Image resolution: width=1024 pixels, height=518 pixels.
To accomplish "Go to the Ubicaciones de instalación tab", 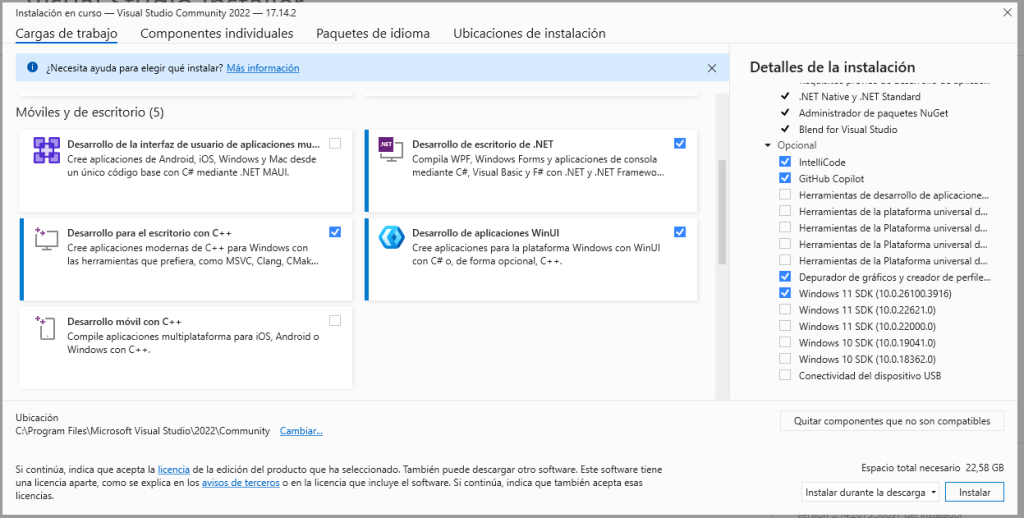I will tap(529, 33).
